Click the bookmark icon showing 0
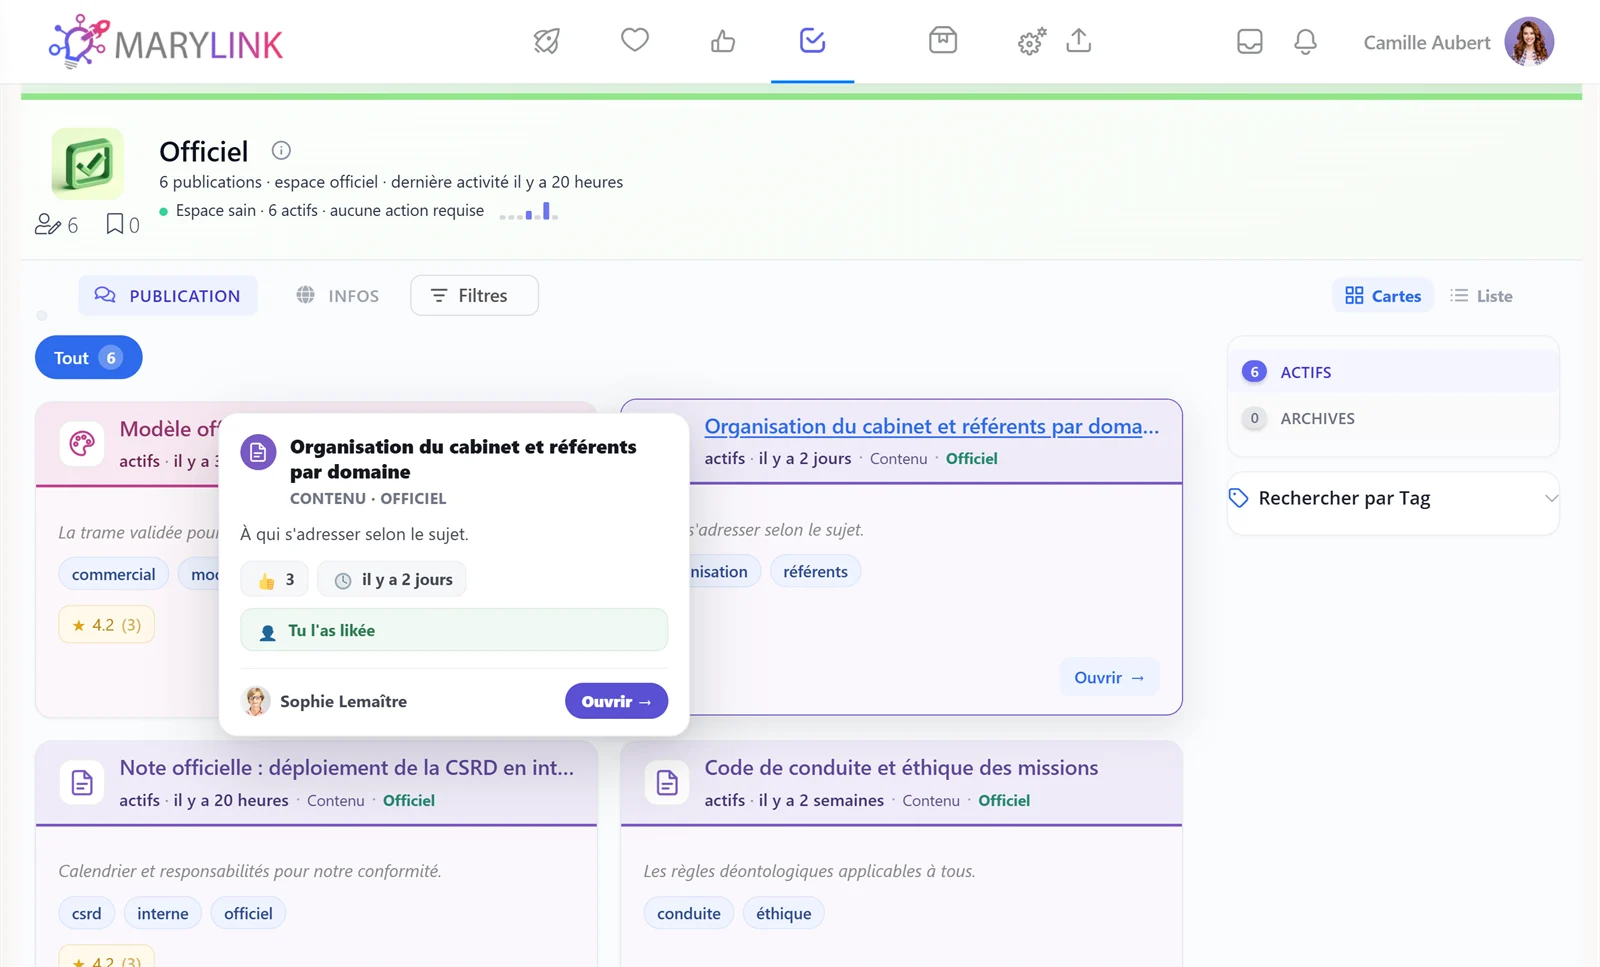Screen dimensions: 1600x967 click(115, 224)
